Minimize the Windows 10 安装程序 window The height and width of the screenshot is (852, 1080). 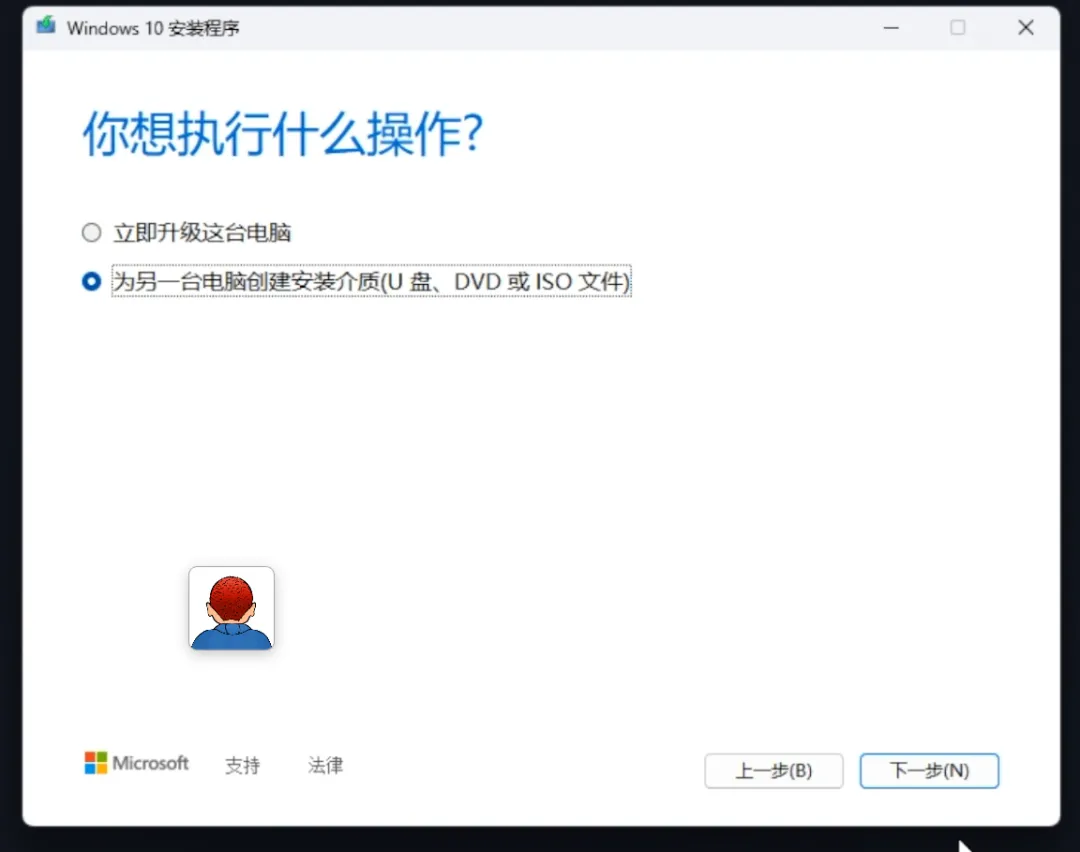[x=891, y=28]
